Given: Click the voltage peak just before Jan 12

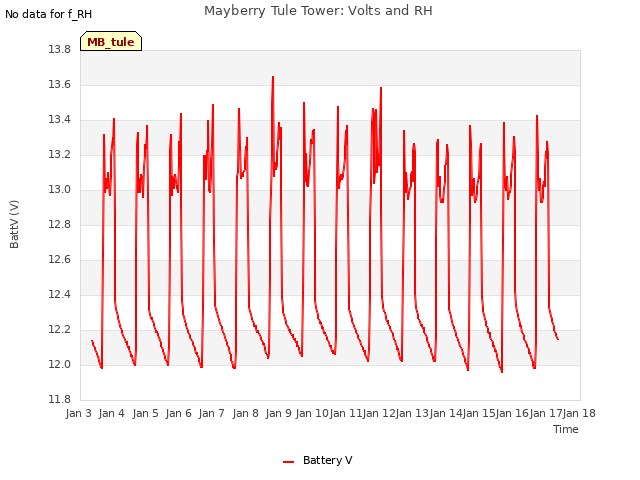Looking at the screenshot, I should (x=381, y=88).
